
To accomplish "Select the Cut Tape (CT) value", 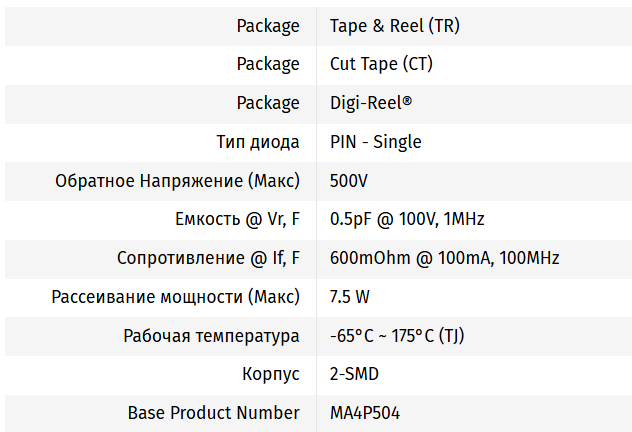I will pyautogui.click(x=381, y=65).
